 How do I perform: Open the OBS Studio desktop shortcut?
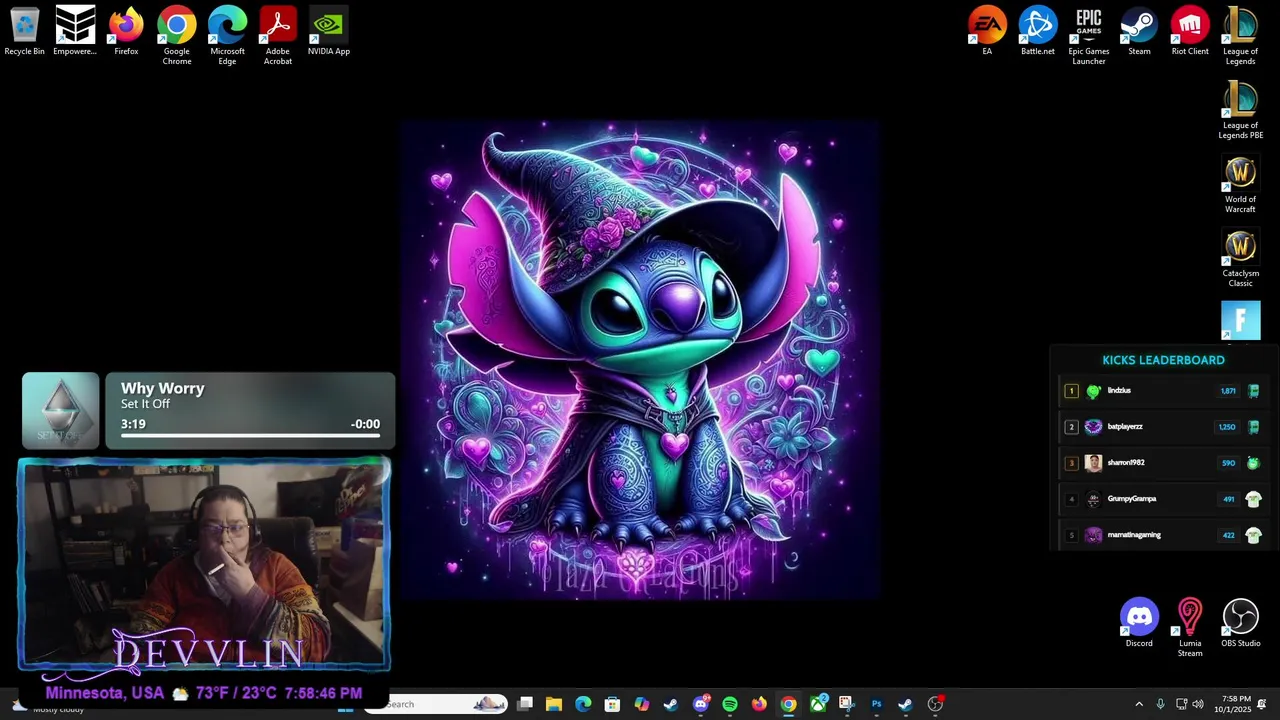point(1241,624)
